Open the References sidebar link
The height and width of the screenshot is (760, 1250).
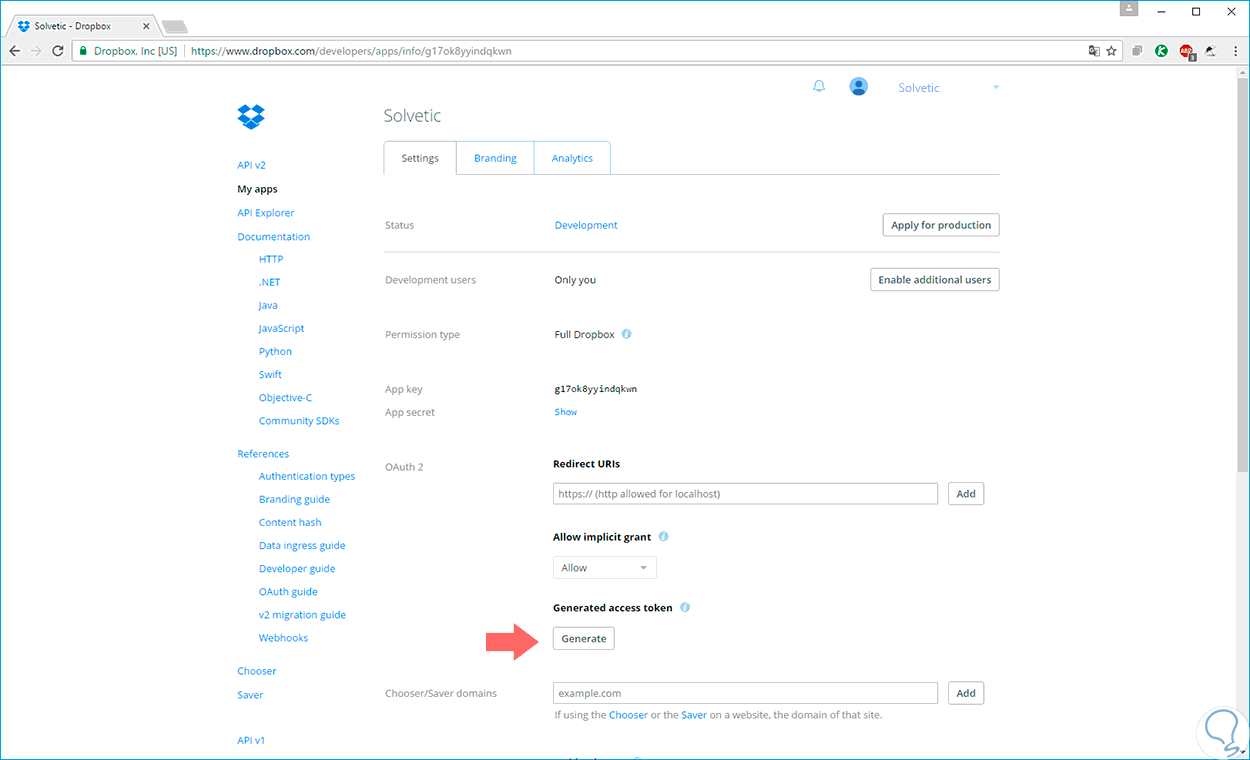[x=263, y=454]
